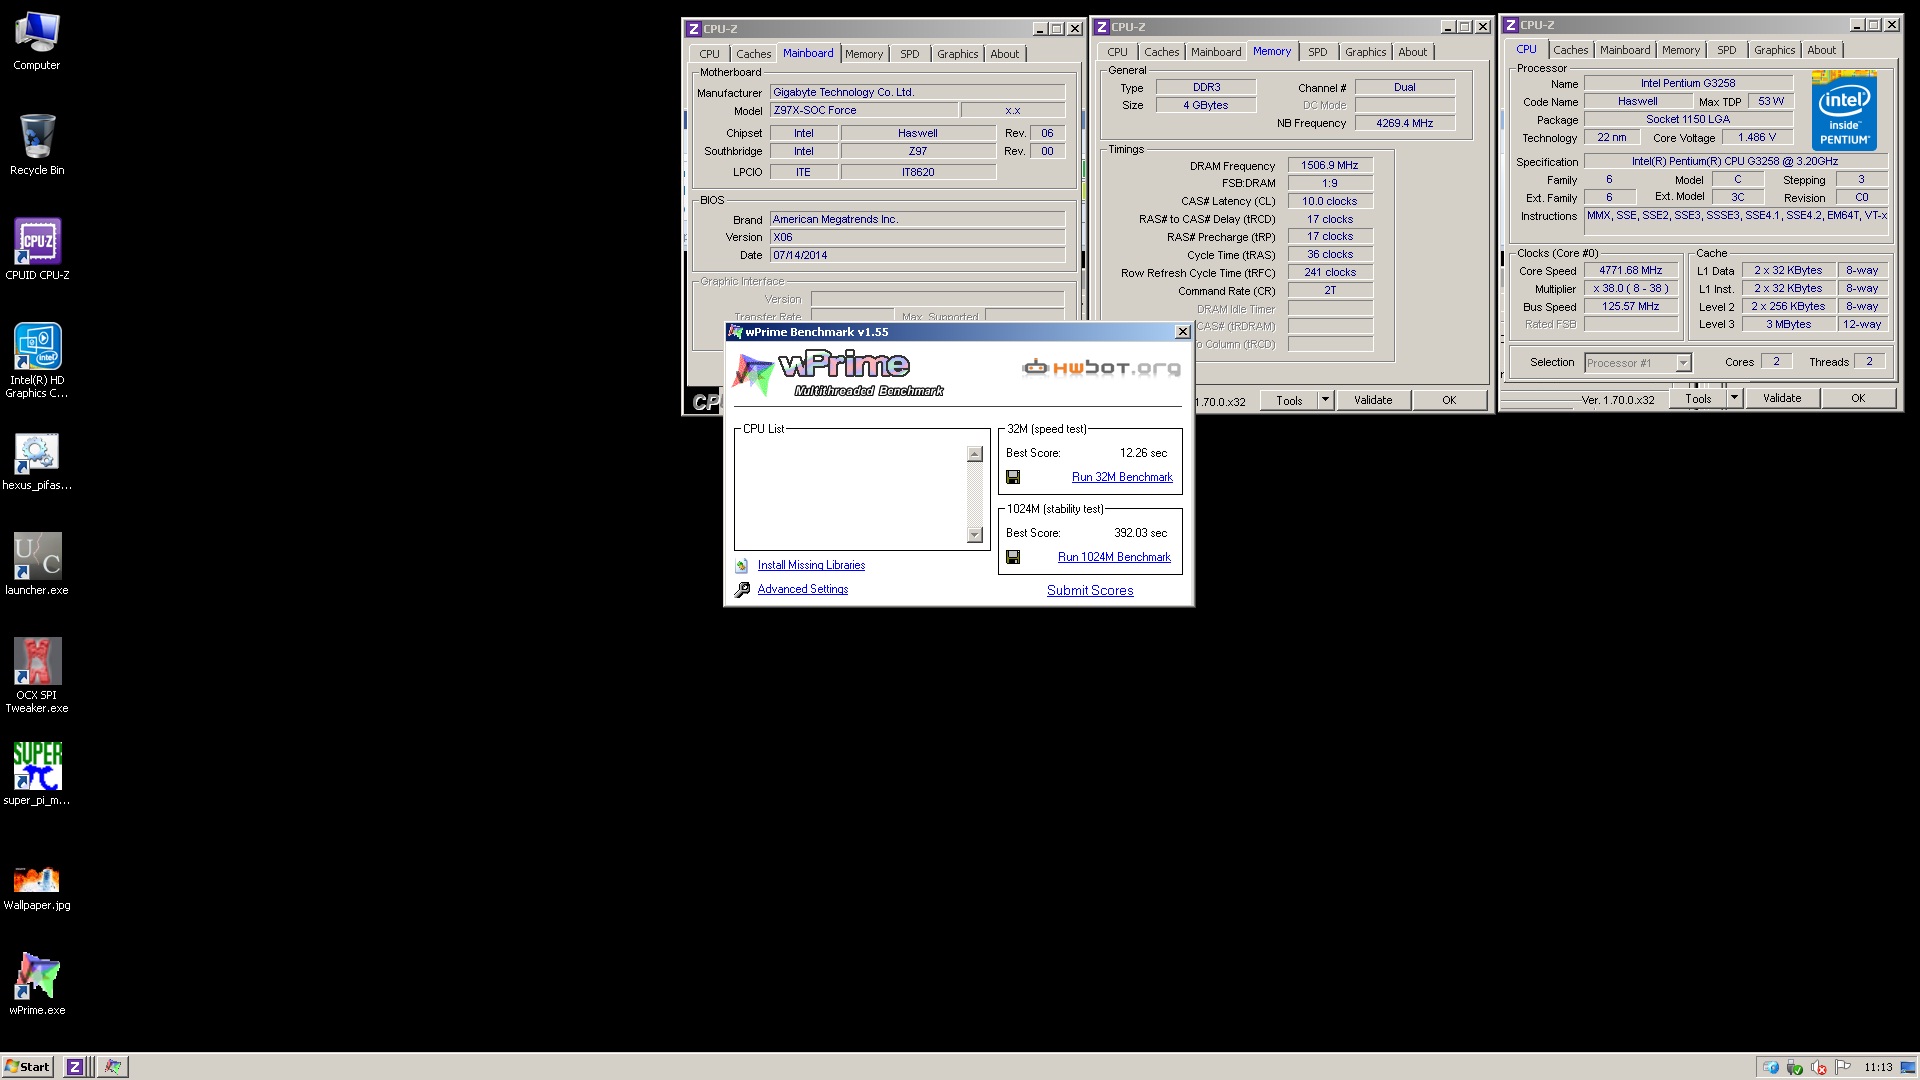This screenshot has height=1080, width=1920.
Task: Expand Tools dropdown arrow in the CPU-tab CPU-Z window
Action: click(1734, 399)
